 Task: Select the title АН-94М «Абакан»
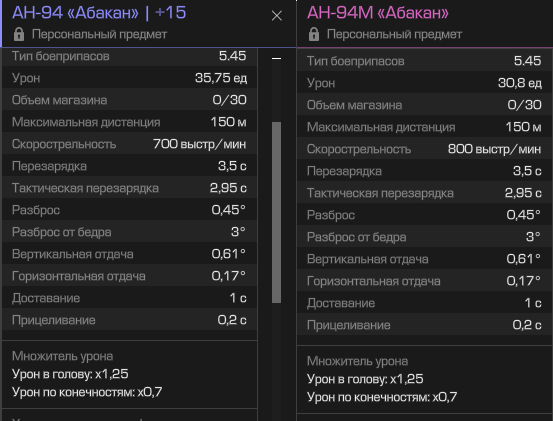pos(378,13)
